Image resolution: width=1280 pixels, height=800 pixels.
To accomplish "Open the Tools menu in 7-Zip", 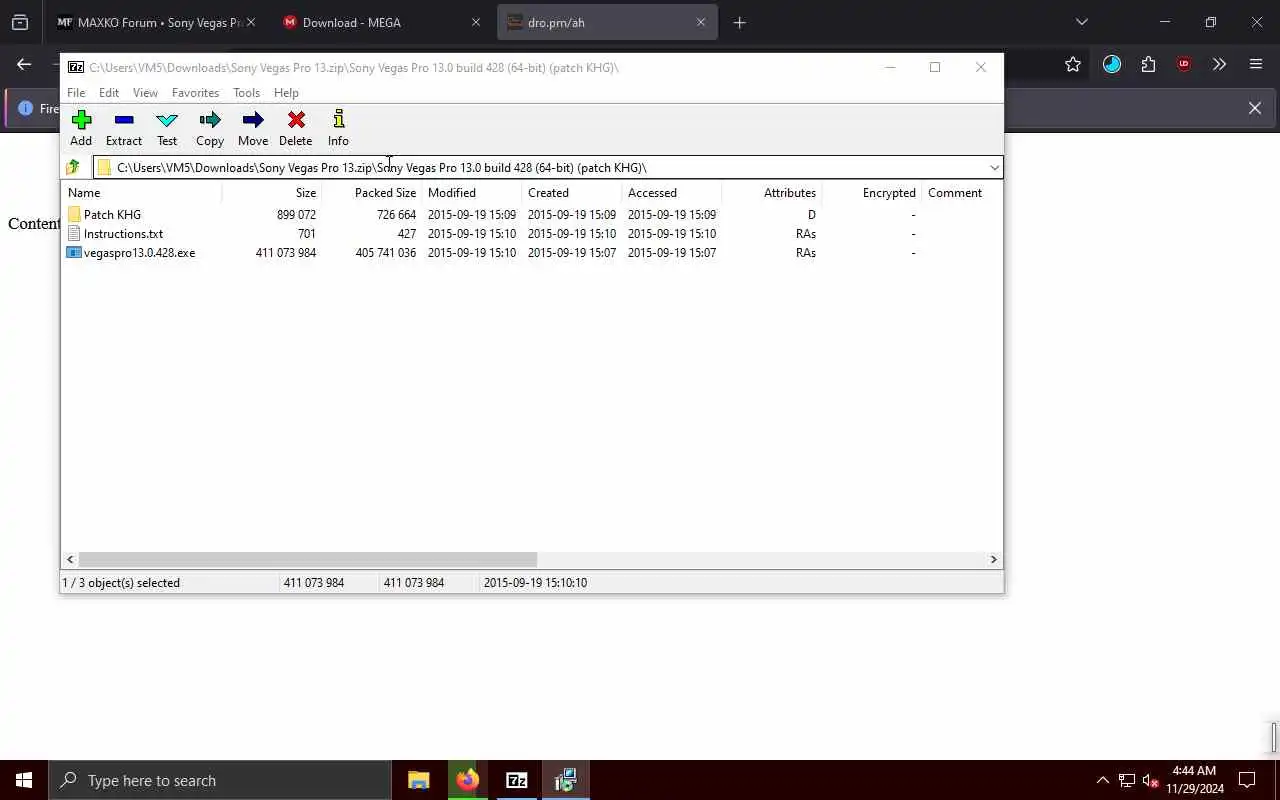I will 246,92.
